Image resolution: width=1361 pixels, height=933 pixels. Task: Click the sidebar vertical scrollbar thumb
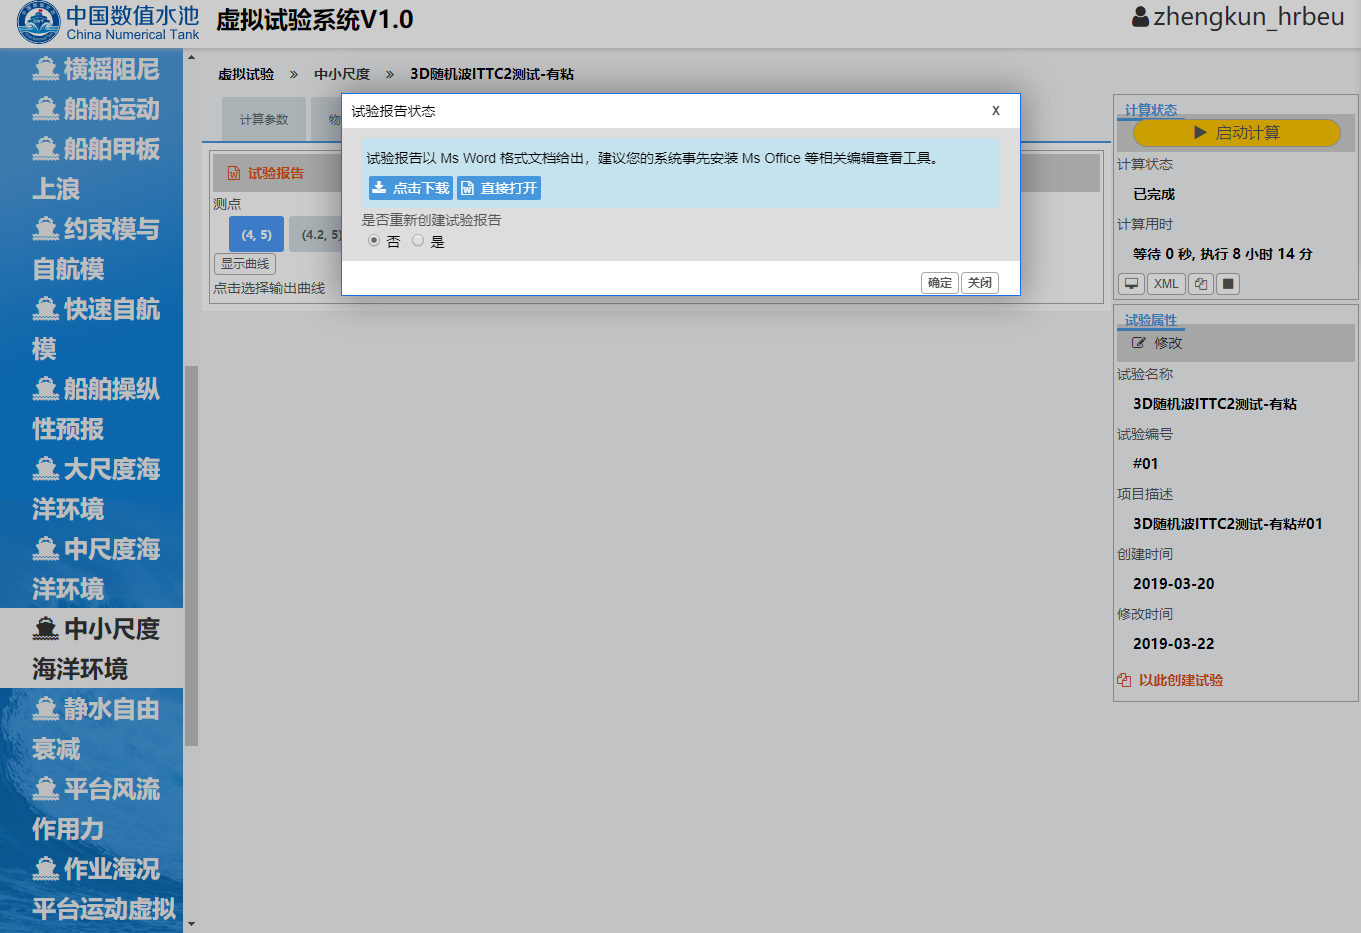tap(191, 555)
